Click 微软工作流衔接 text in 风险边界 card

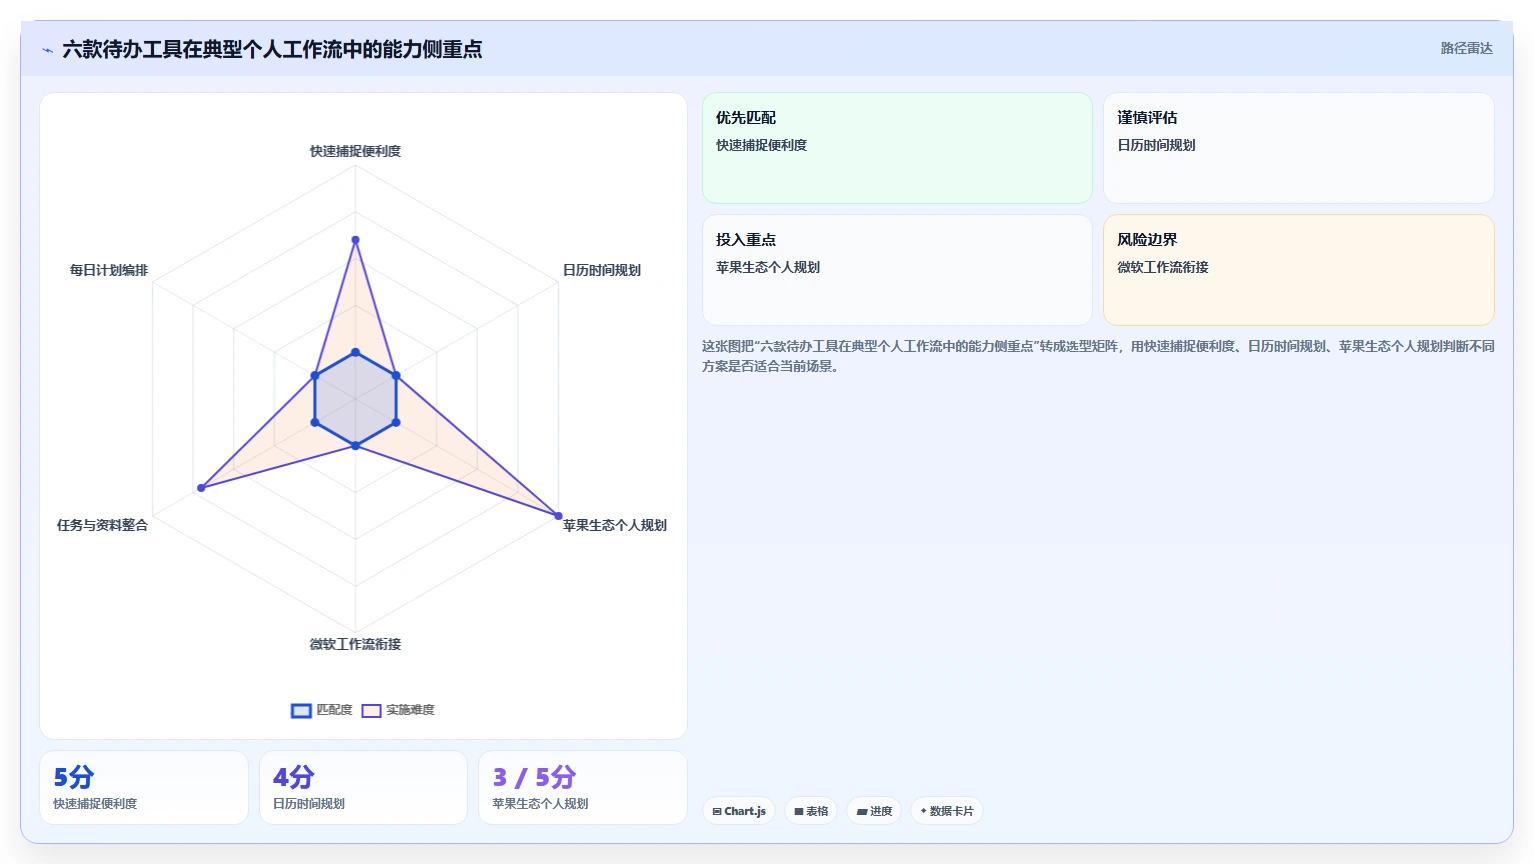1163,267
